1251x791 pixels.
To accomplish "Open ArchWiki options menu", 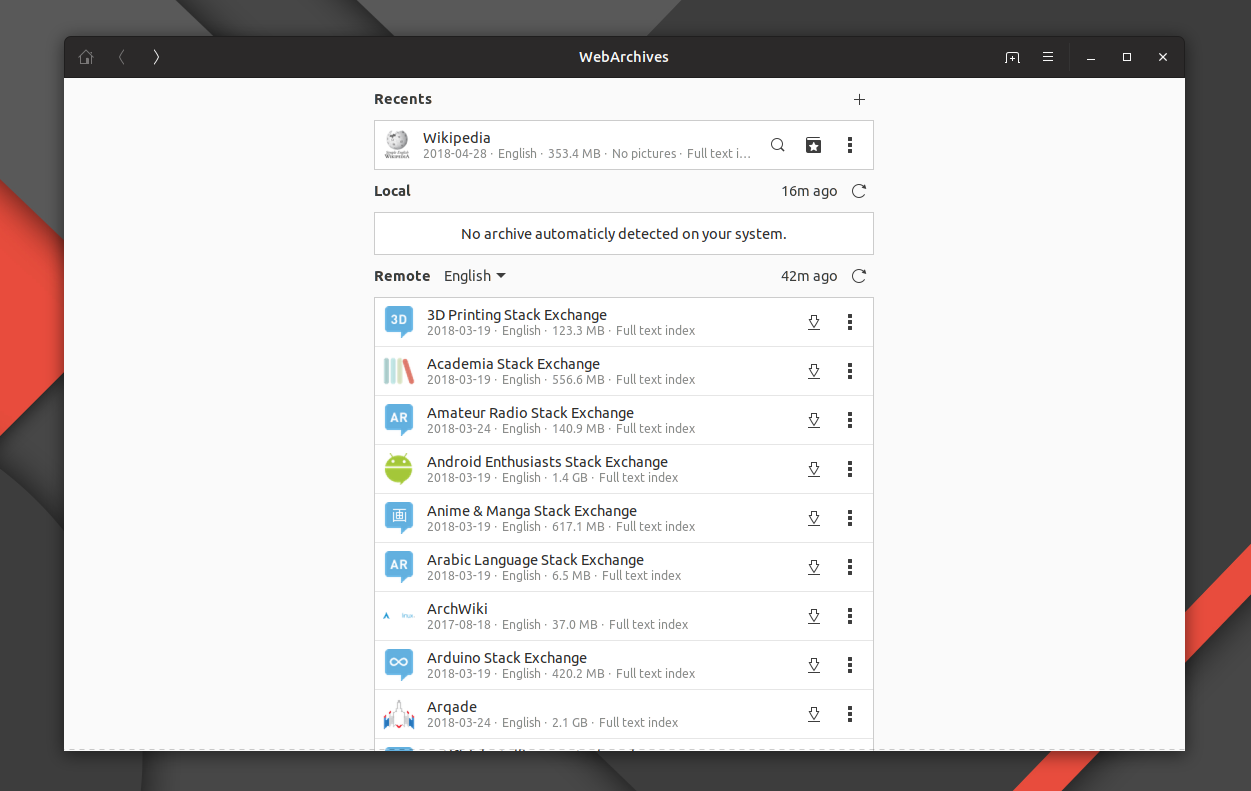I will coord(850,616).
